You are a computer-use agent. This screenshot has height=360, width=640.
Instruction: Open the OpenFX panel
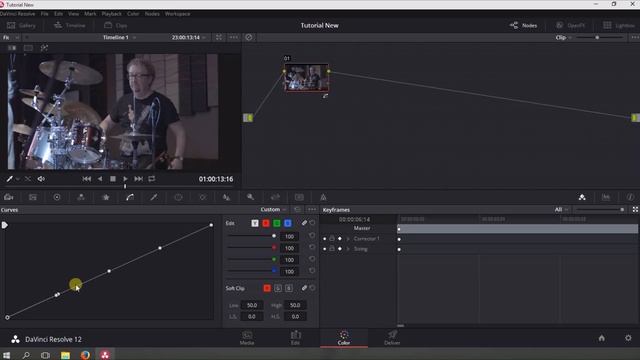[571, 25]
